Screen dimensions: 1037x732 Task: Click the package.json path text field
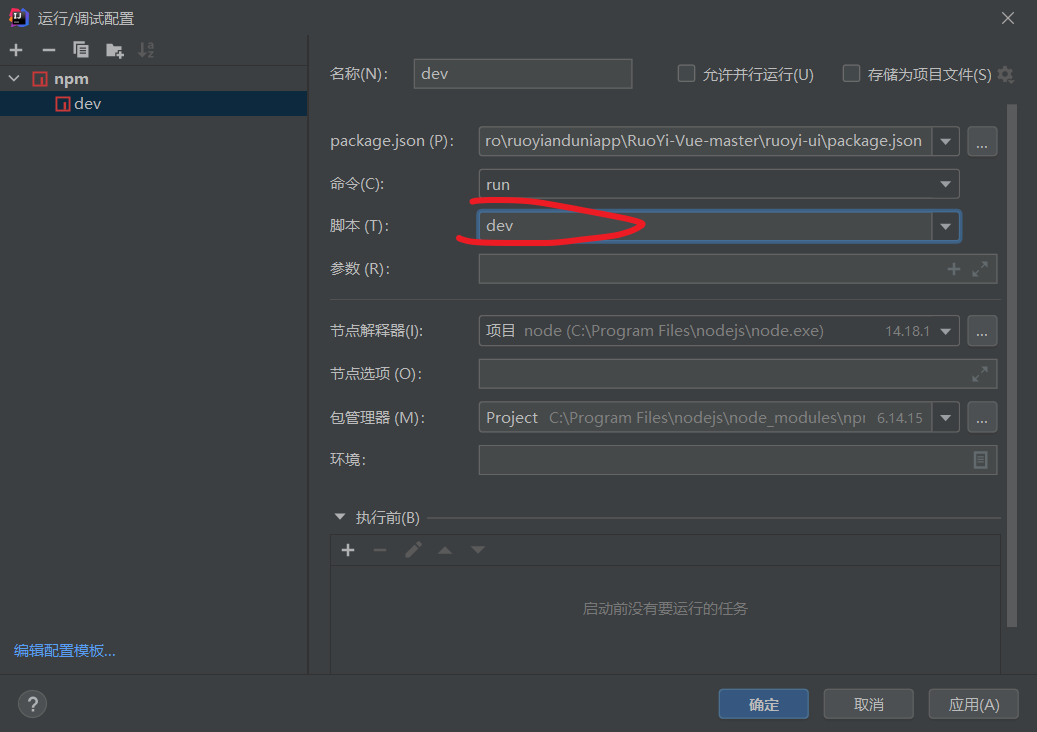705,142
